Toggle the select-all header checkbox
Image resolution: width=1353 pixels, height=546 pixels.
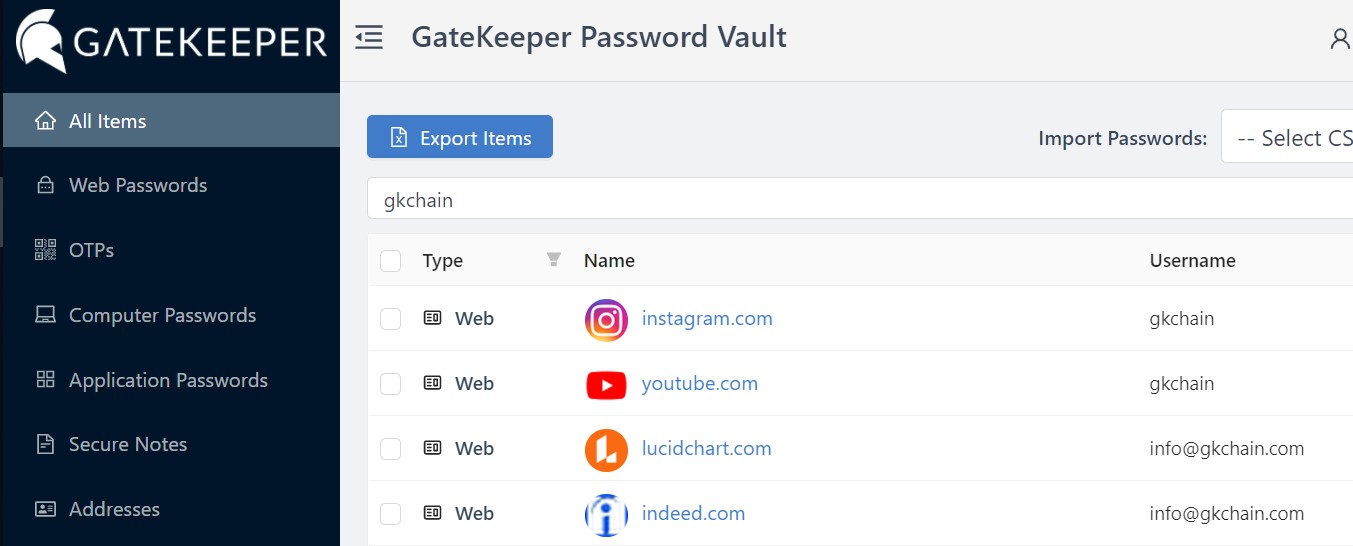[391, 261]
